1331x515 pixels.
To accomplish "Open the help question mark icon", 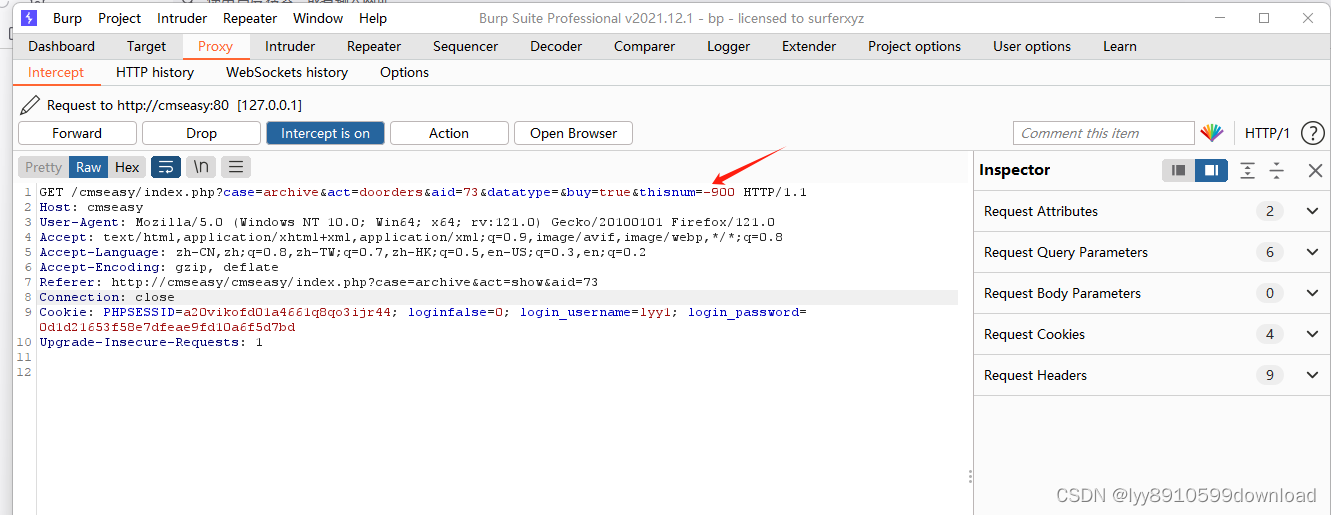I will pos(1312,133).
